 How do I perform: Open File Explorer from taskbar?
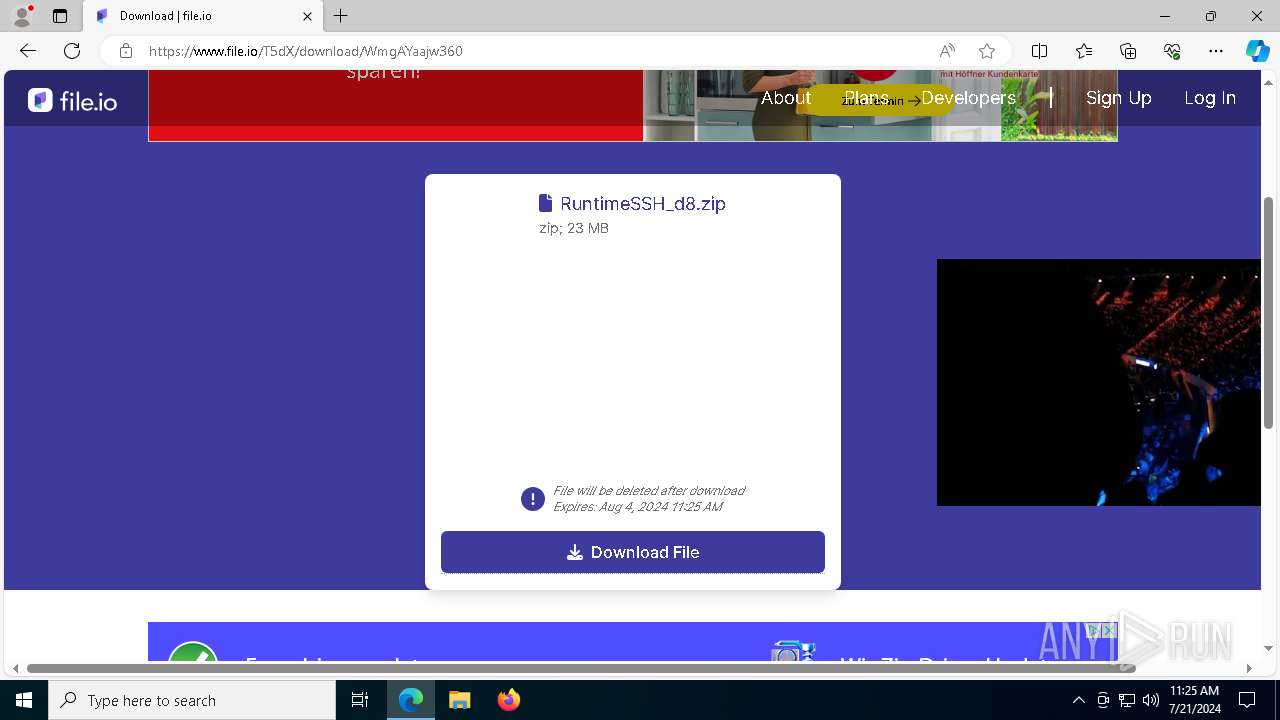click(x=459, y=700)
